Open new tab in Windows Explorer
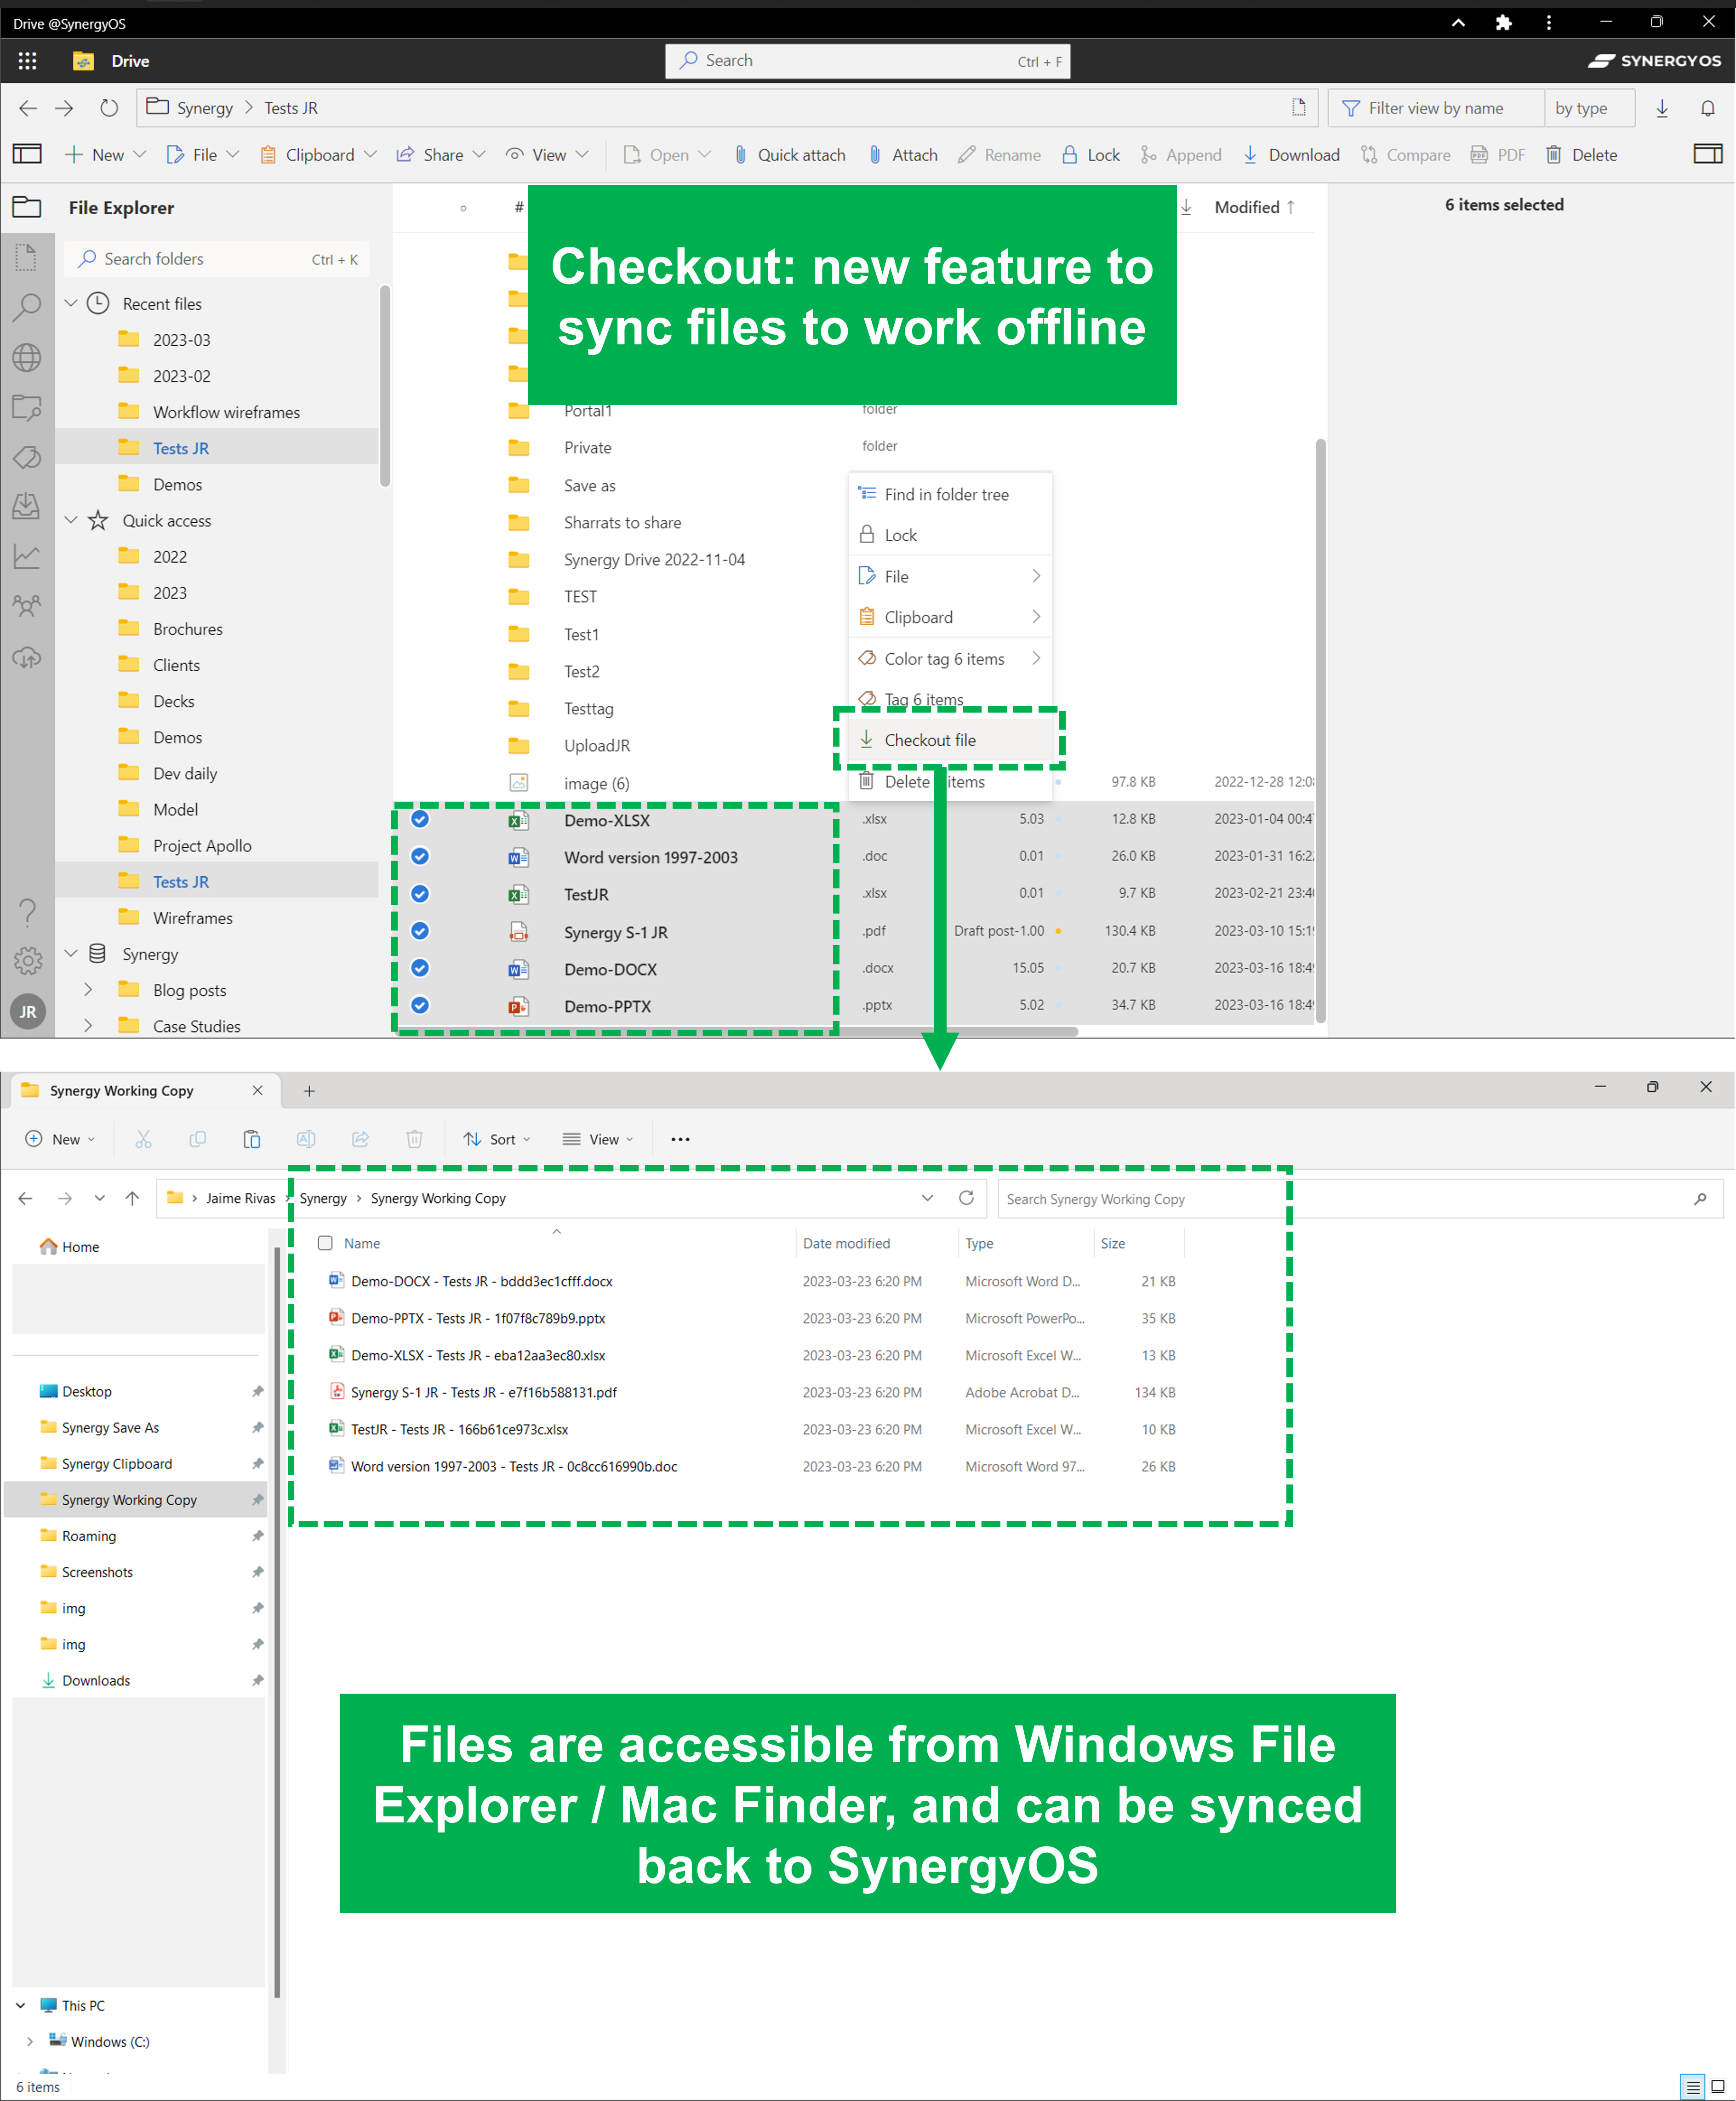This screenshot has width=1736, height=2101. (x=309, y=1091)
